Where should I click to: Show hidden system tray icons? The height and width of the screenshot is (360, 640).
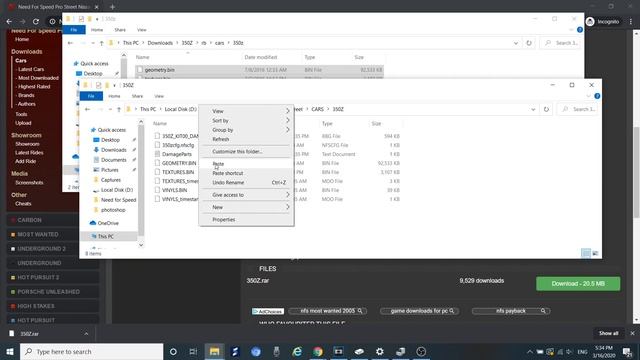coord(529,351)
